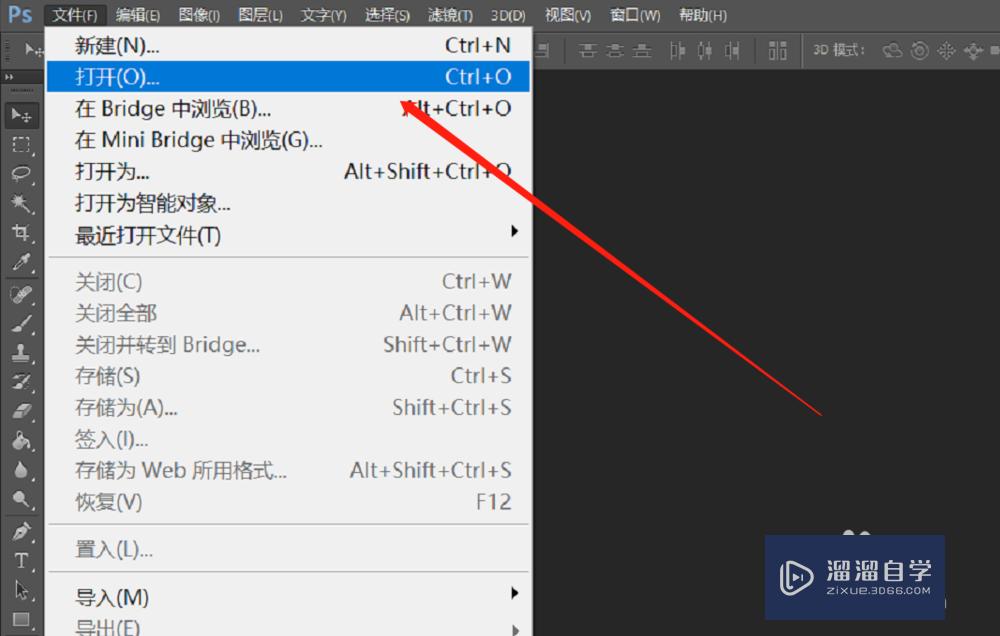The width and height of the screenshot is (1000, 636).
Task: Select the Eyedropper tool
Action: [x=21, y=262]
